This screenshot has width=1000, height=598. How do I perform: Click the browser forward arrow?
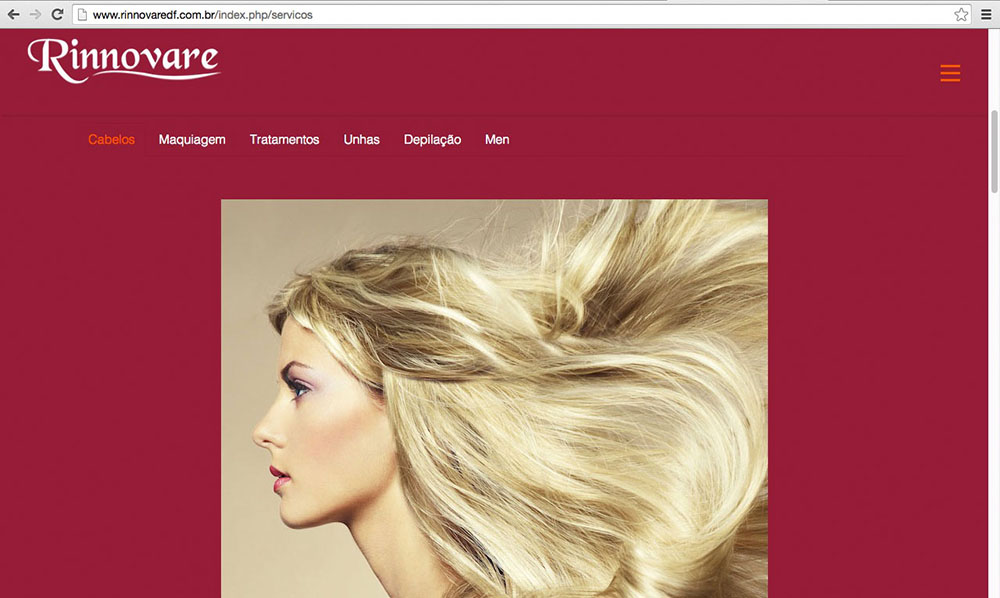pos(35,15)
